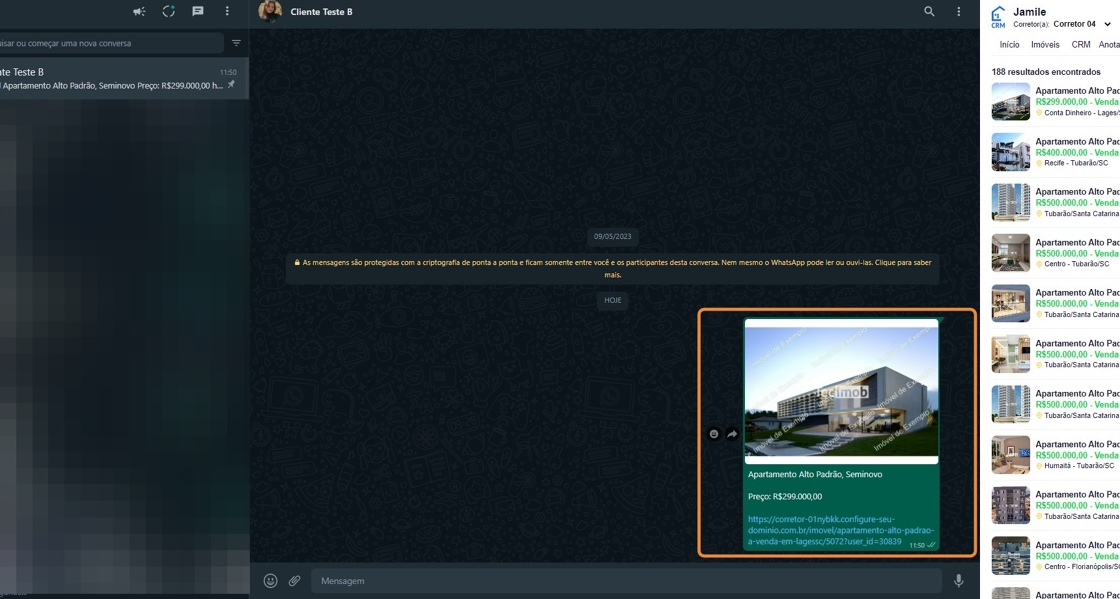Open the chat list three-dot menu
Screen dimensions: 1120x599
(x=227, y=12)
